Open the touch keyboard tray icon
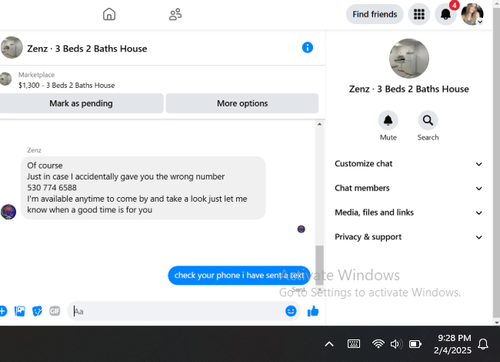Image resolution: width=500 pixels, height=362 pixels. coord(354,344)
